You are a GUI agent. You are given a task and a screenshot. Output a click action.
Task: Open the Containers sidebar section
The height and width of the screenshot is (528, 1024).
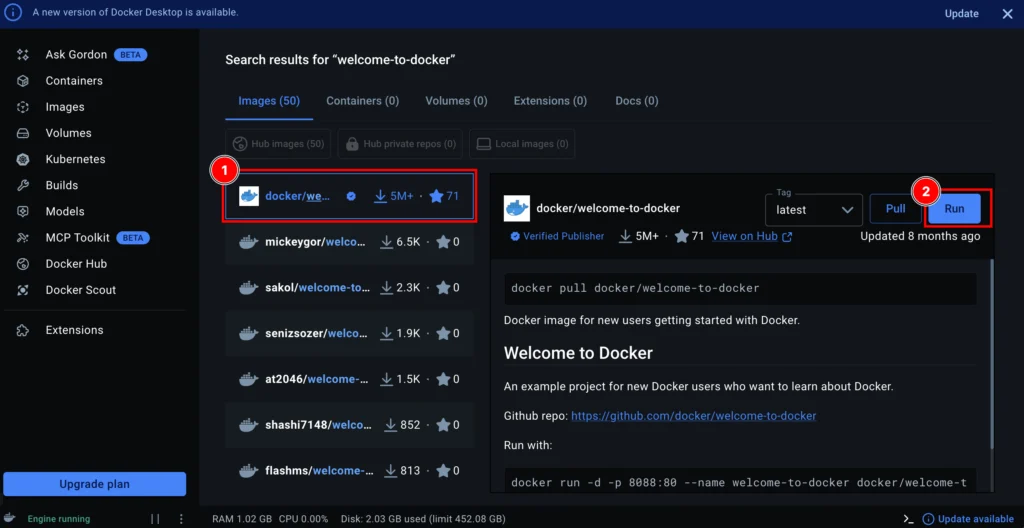tap(73, 80)
